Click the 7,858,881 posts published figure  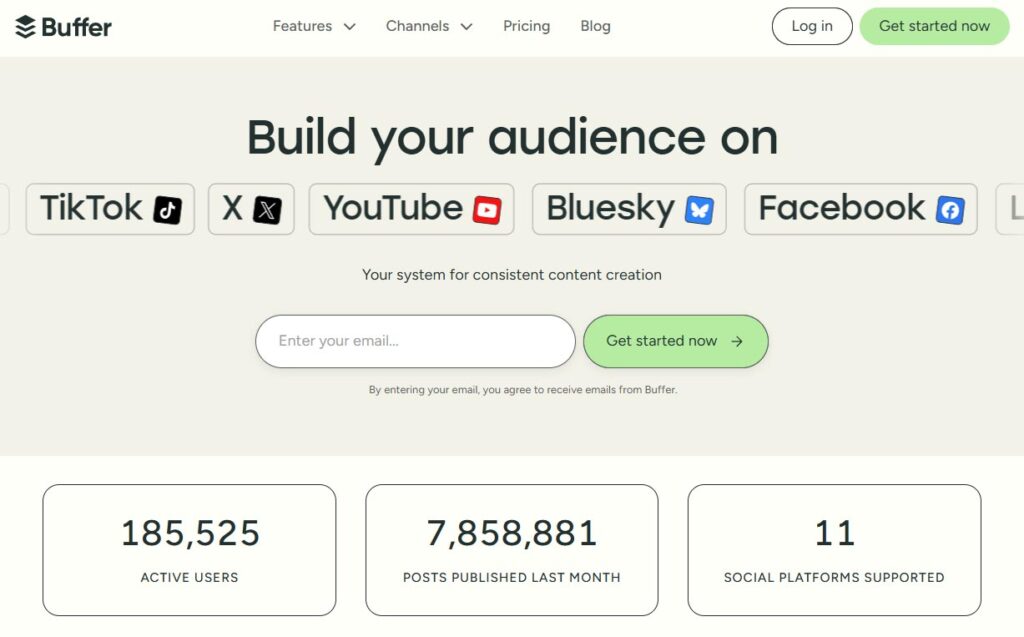(x=512, y=532)
